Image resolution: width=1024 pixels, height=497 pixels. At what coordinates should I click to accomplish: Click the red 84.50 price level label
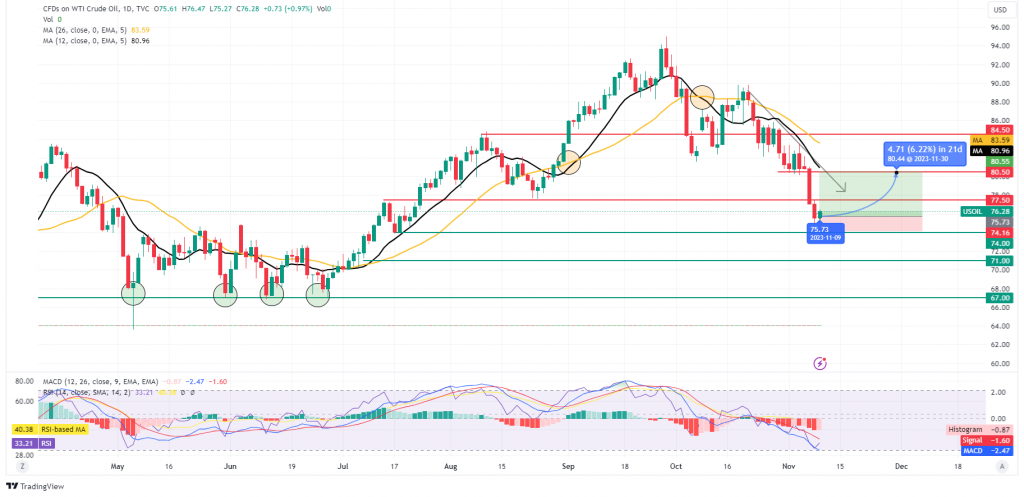pyautogui.click(x=1000, y=129)
